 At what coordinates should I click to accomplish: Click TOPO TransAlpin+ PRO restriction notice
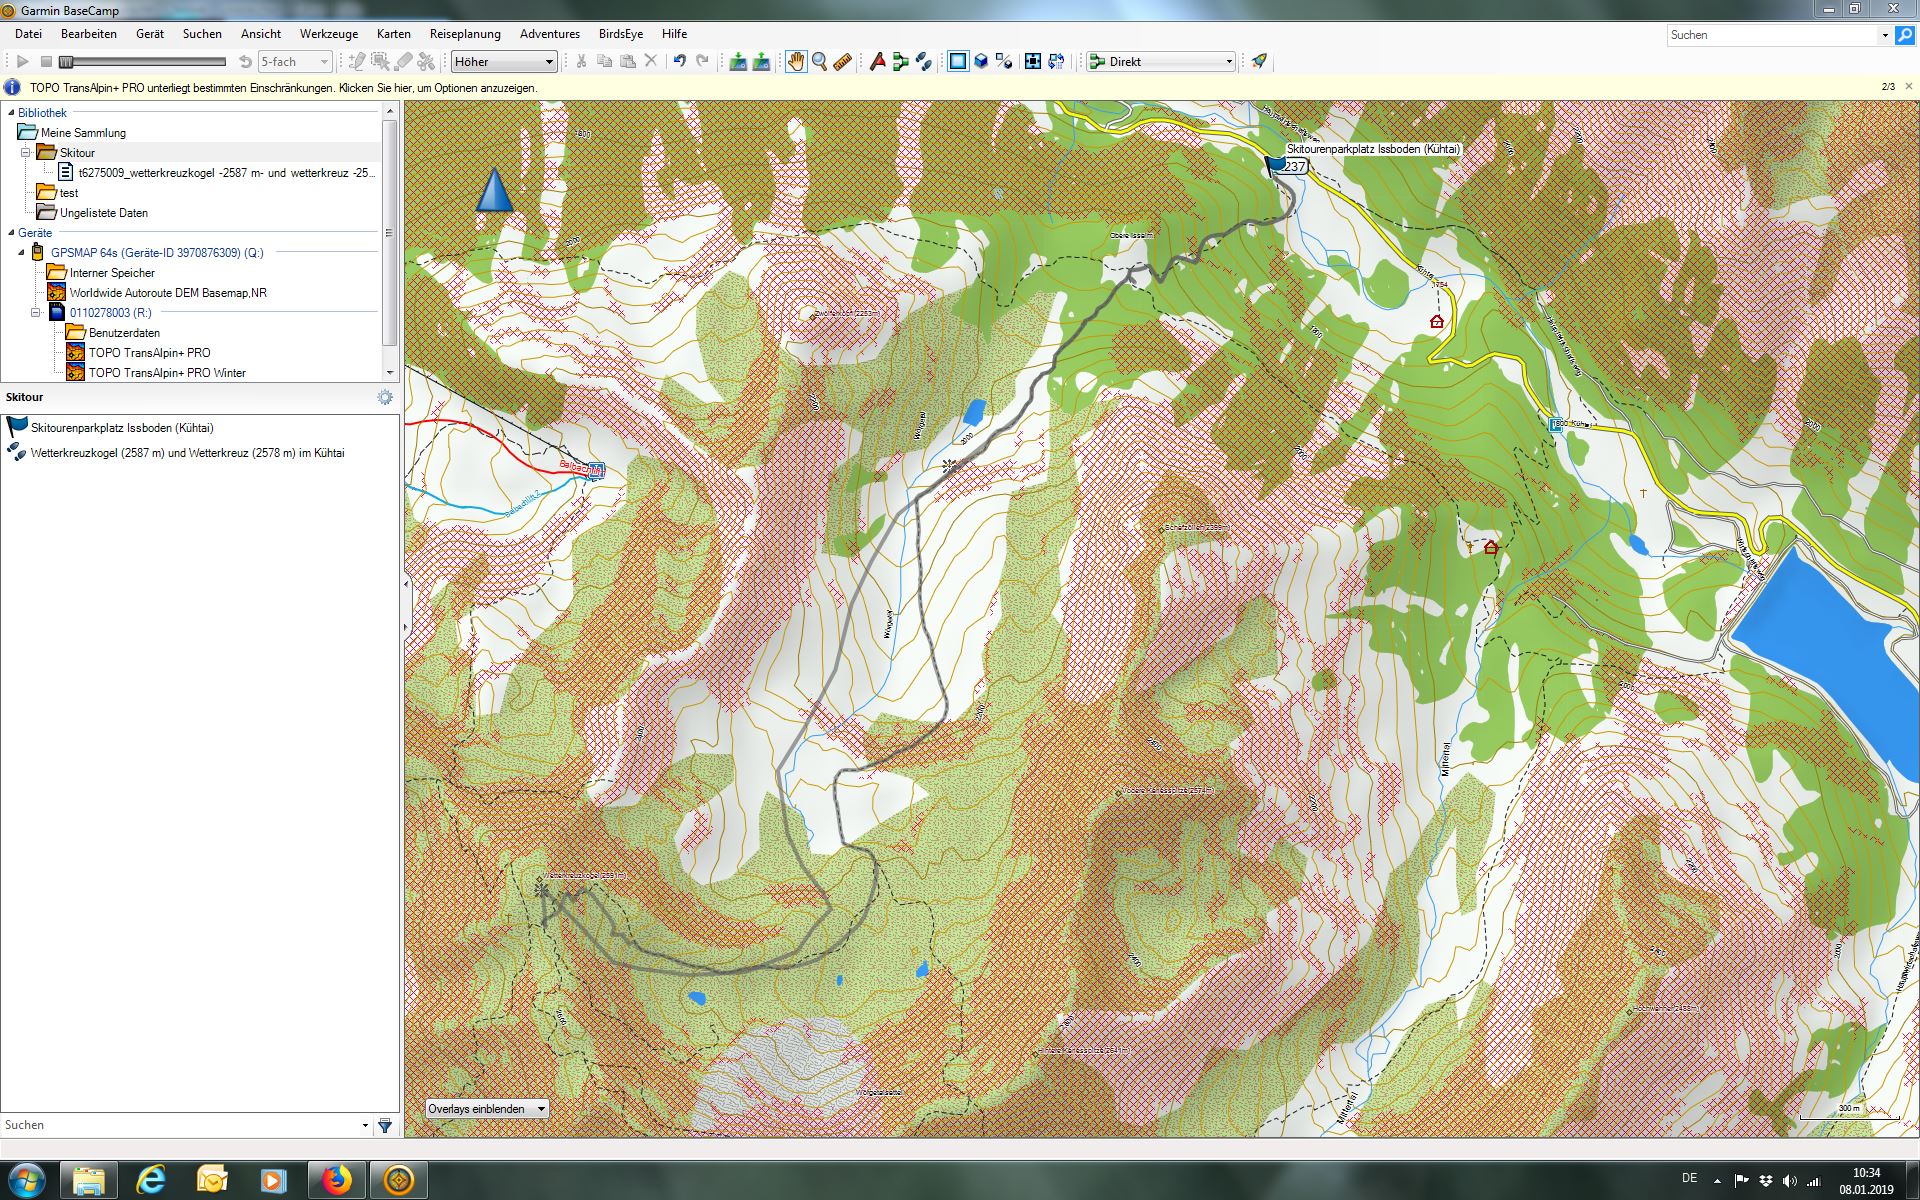coord(283,88)
